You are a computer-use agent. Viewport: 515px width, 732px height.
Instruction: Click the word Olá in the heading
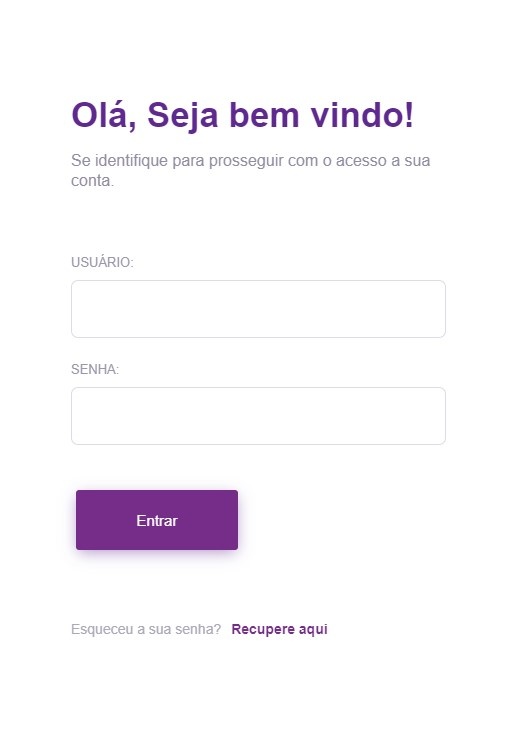103,115
